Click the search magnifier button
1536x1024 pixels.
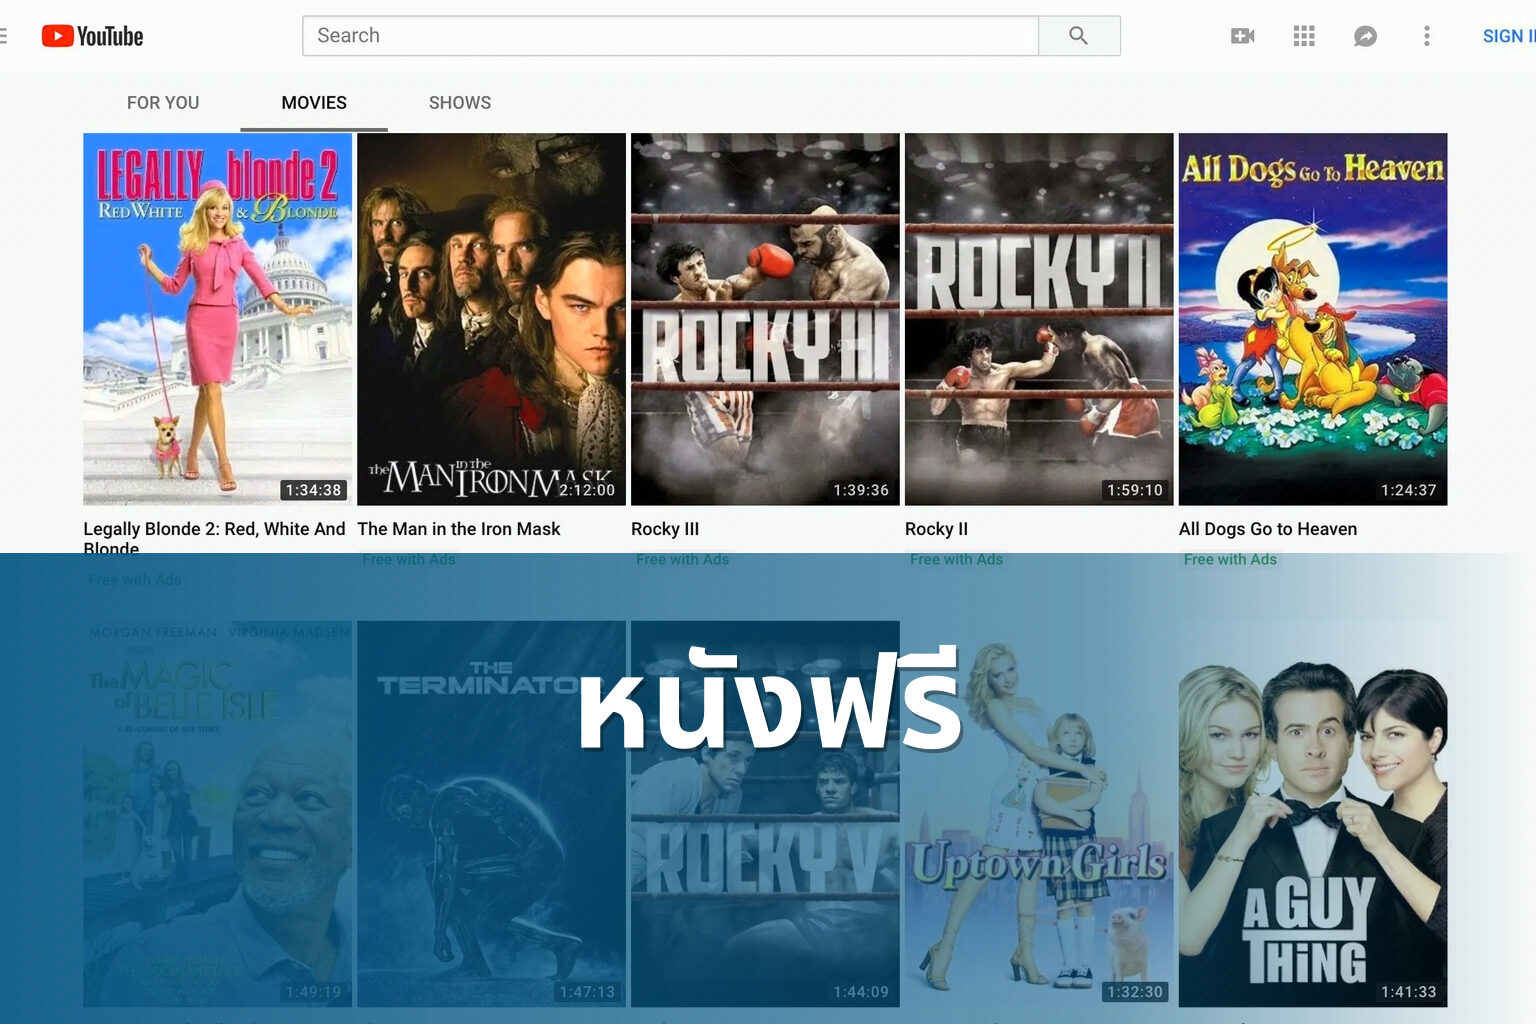(1079, 36)
